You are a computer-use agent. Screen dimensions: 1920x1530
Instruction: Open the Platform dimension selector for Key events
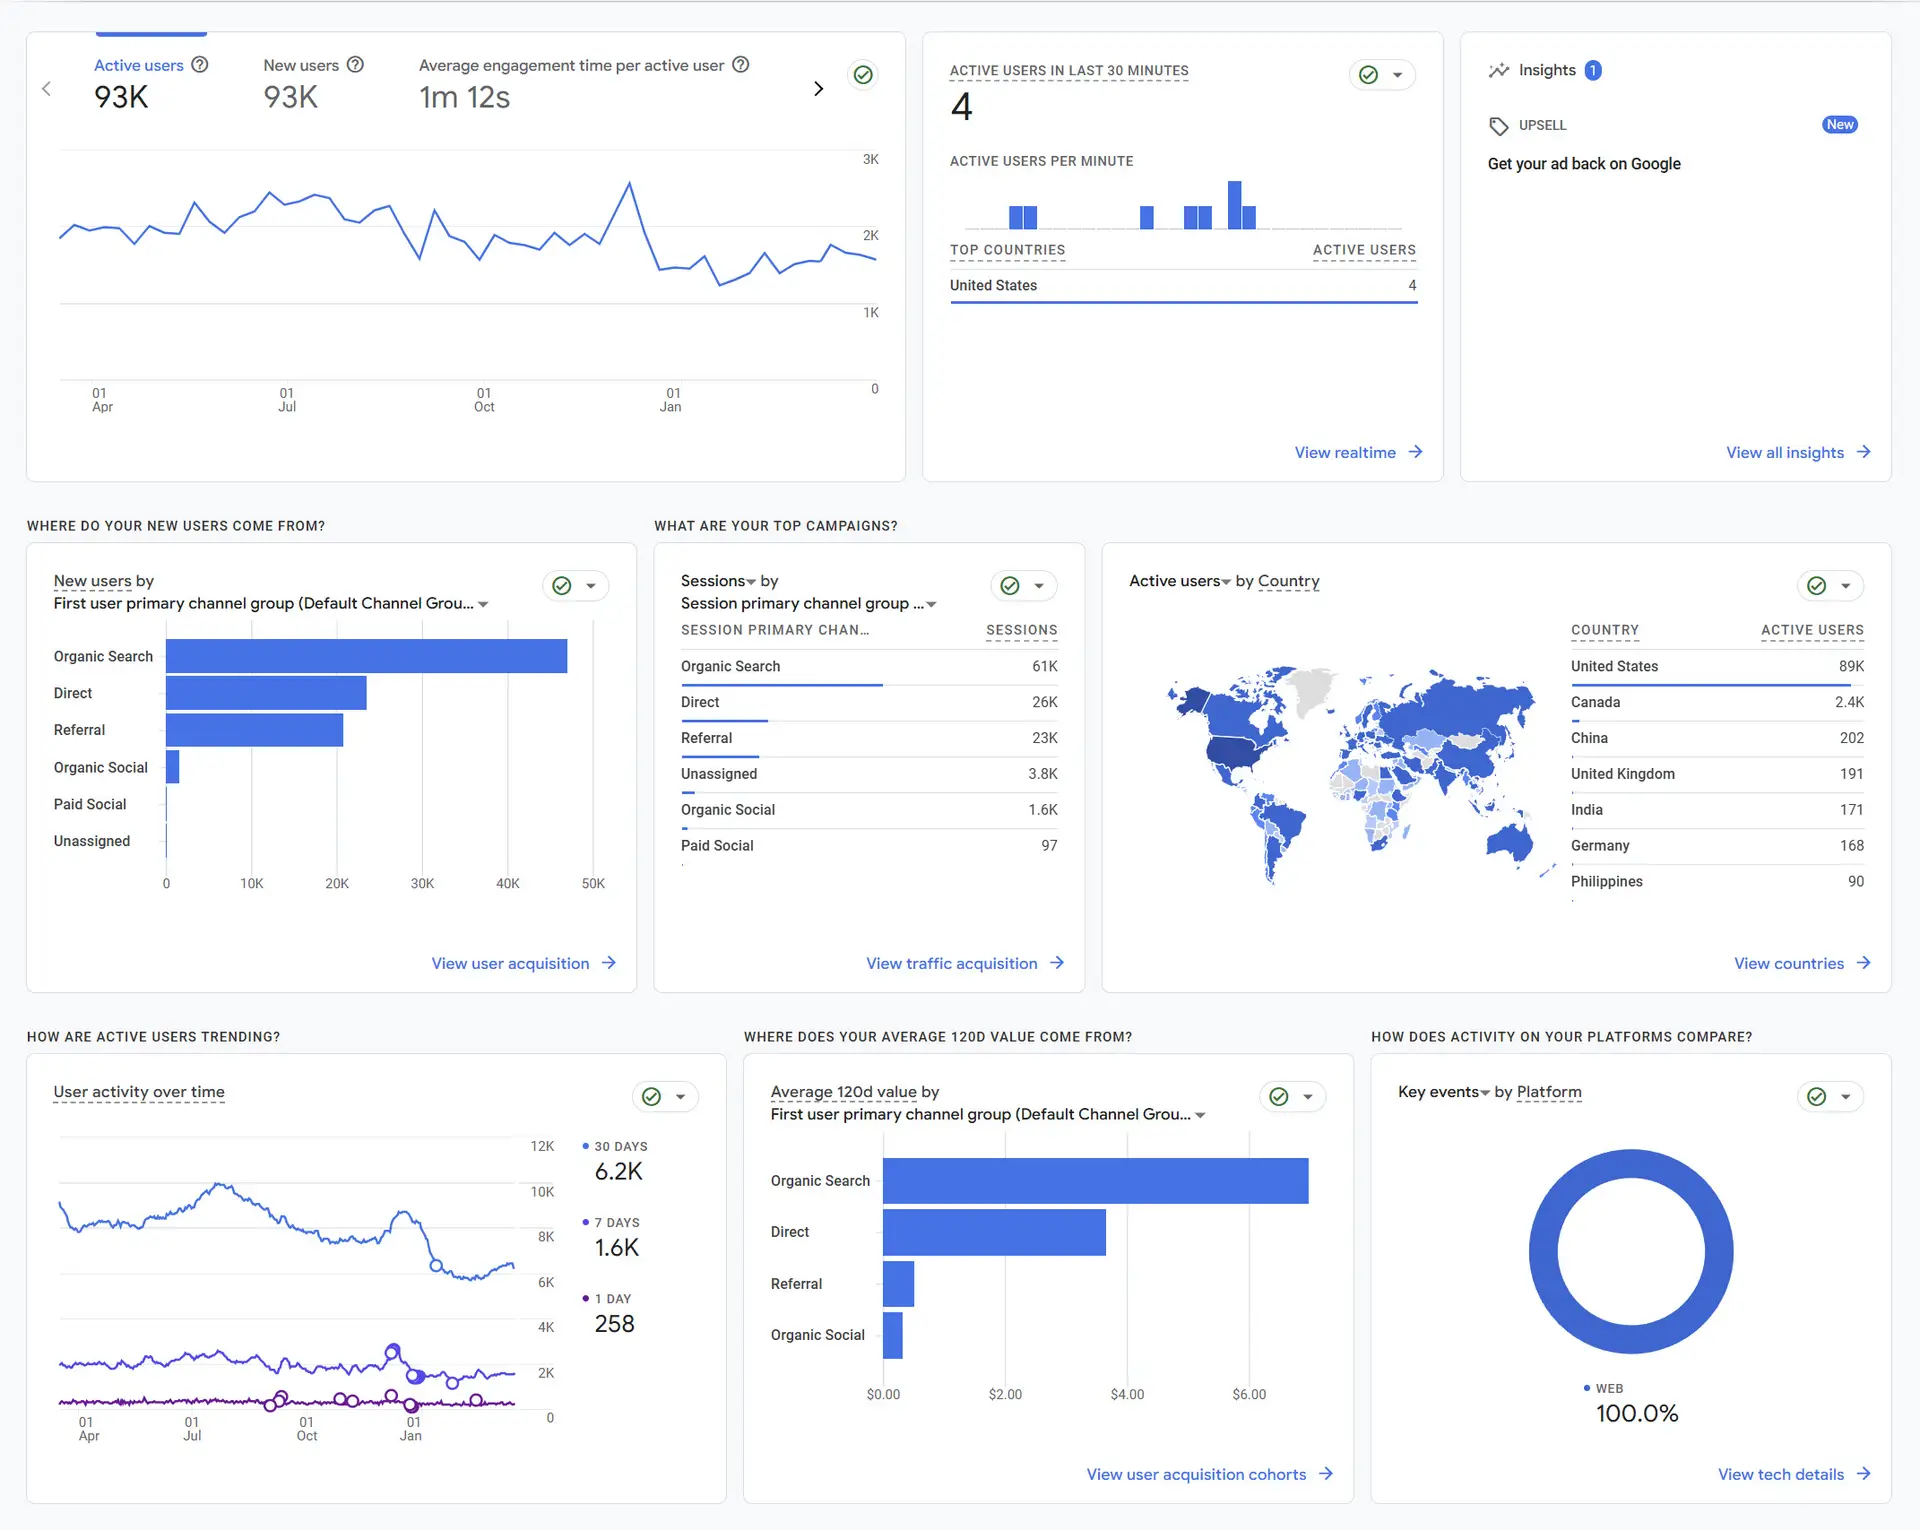1549,1092
